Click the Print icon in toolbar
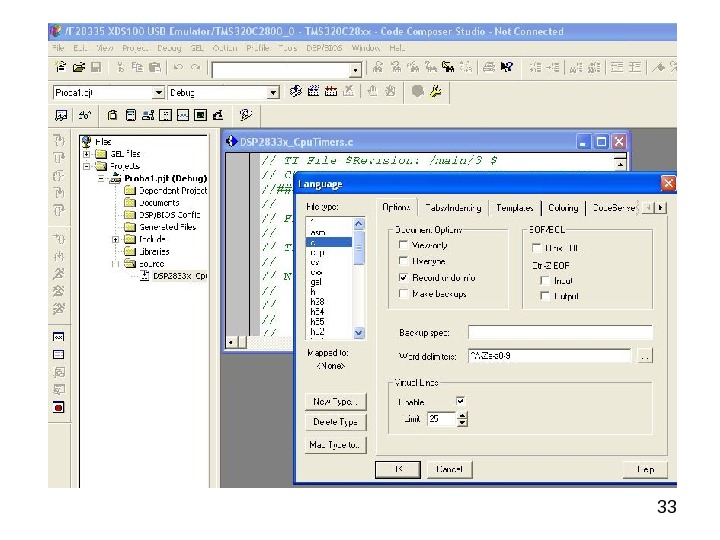Viewport: 720px width, 540px height. coord(489,68)
